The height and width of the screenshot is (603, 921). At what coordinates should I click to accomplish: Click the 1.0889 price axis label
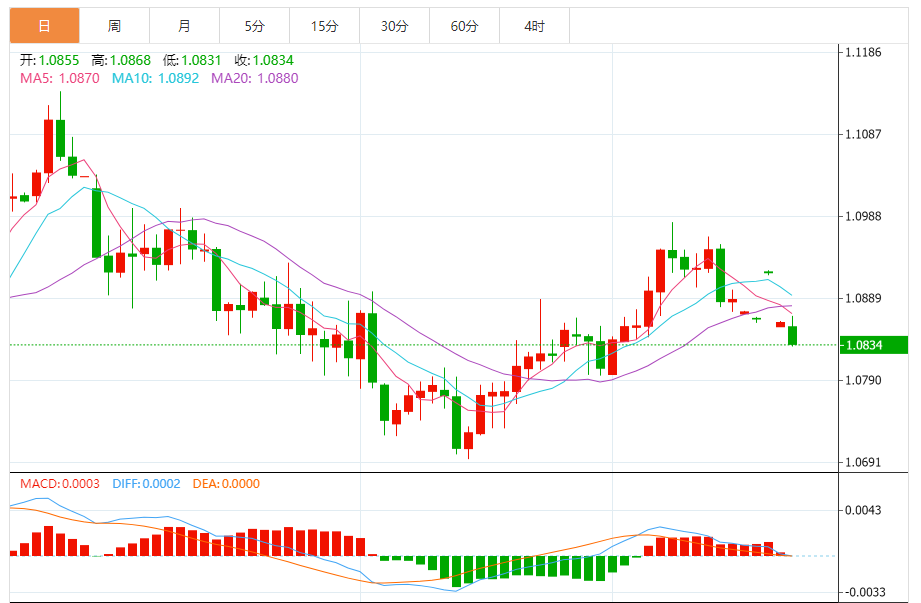click(863, 298)
